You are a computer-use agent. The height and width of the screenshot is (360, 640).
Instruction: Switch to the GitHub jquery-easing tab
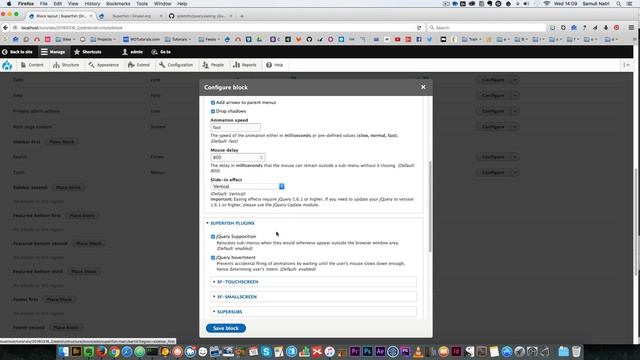pyautogui.click(x=201, y=16)
